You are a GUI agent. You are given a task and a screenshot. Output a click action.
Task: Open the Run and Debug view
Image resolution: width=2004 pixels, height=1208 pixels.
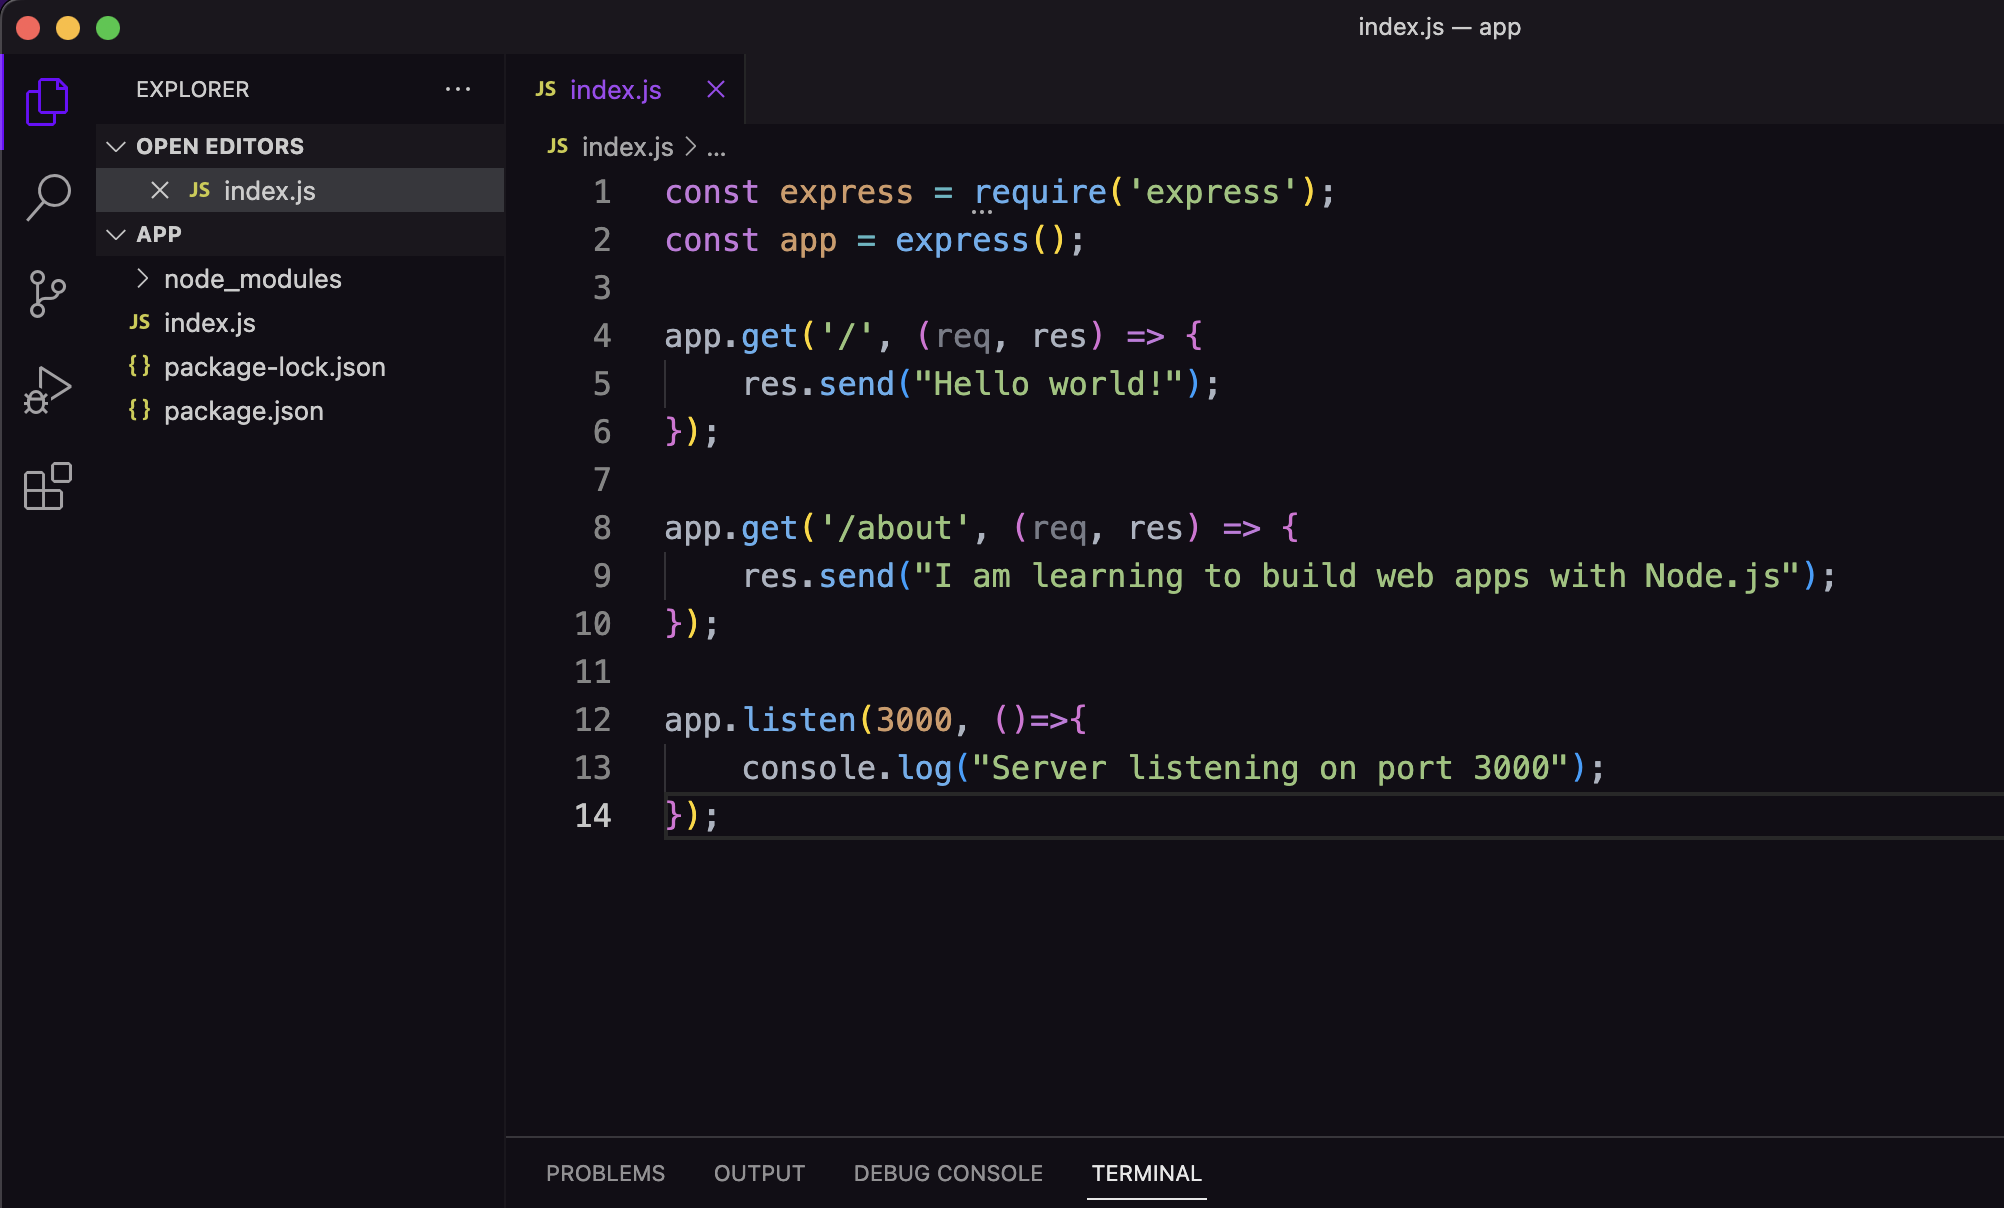click(45, 388)
